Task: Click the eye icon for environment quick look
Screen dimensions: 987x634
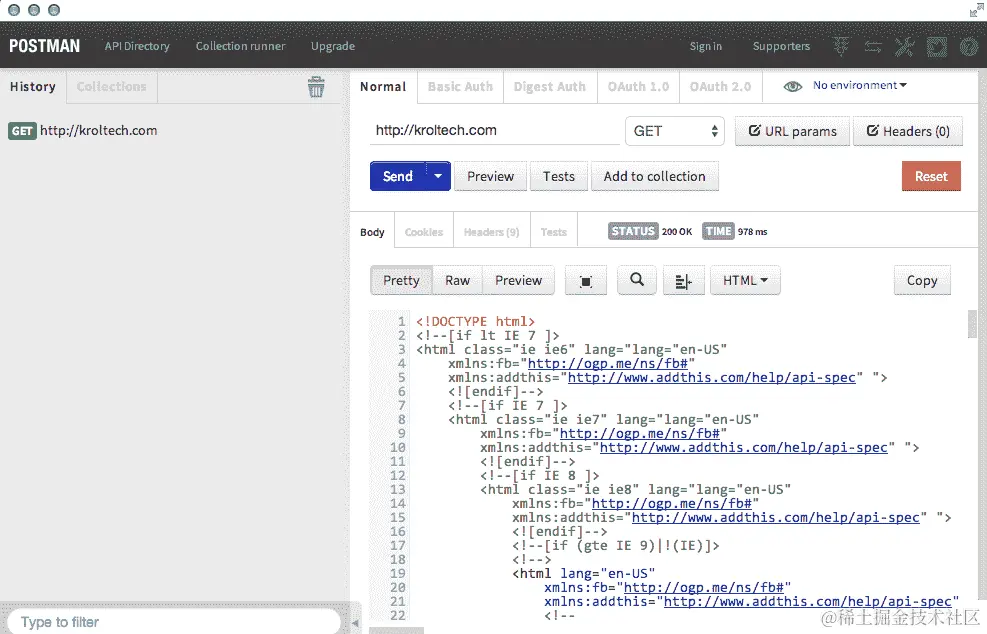Action: (x=792, y=86)
